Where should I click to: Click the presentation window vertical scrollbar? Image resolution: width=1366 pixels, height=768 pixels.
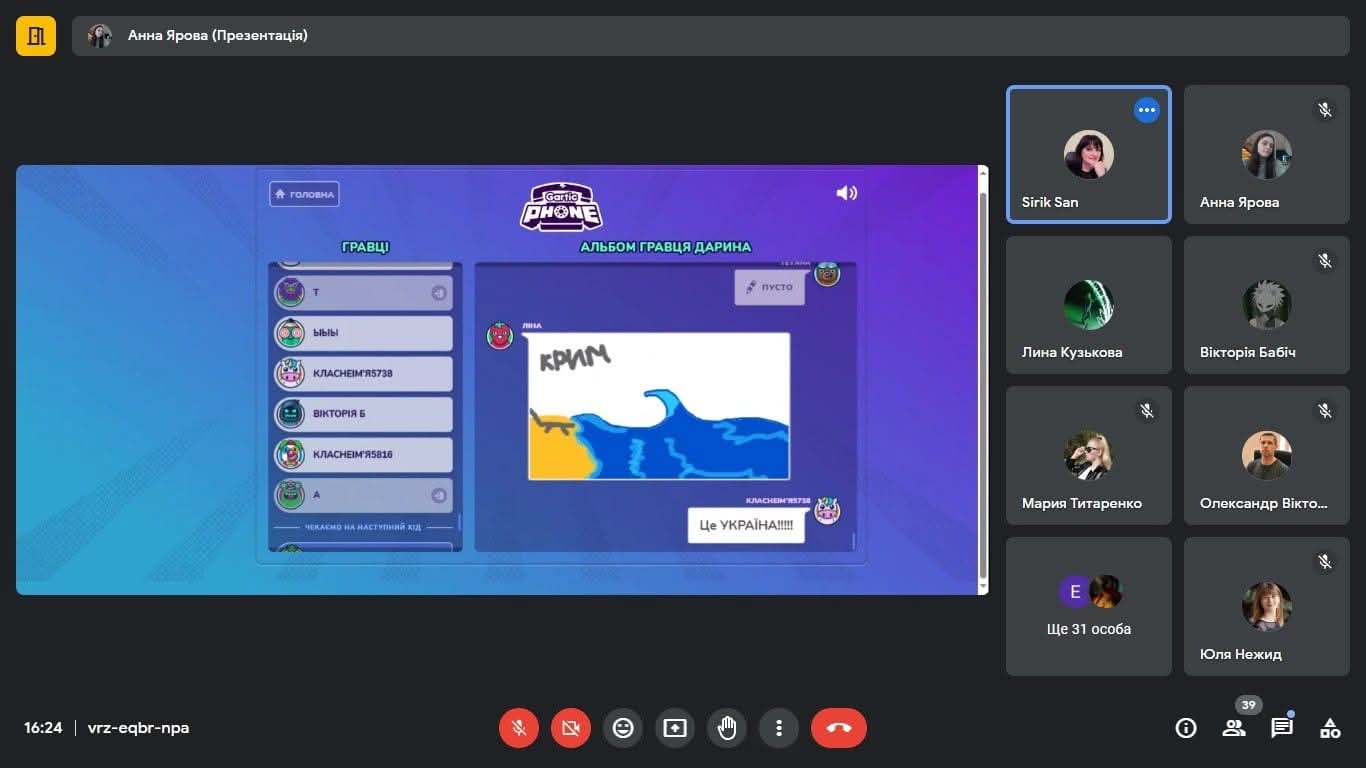pos(982,380)
